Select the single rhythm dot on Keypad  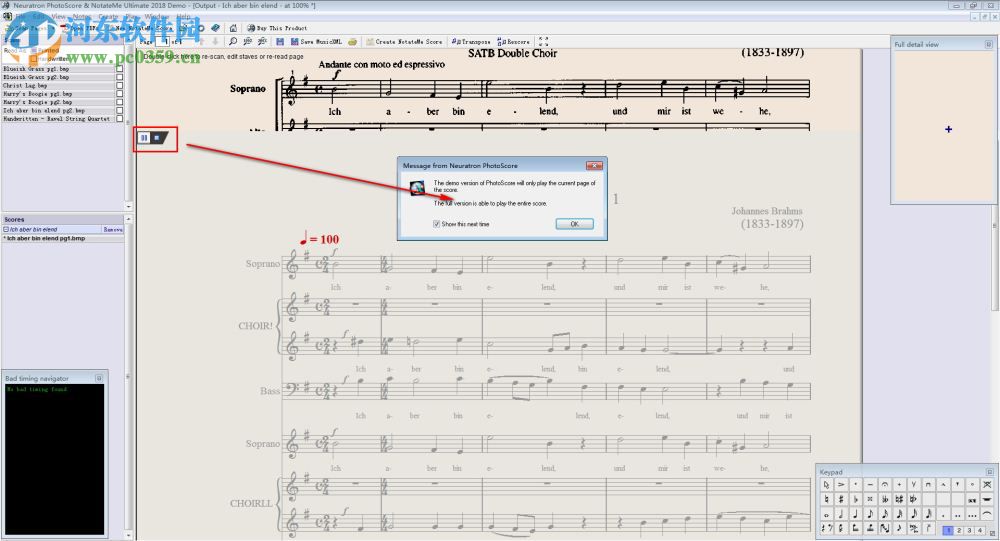pyautogui.click(x=943, y=514)
